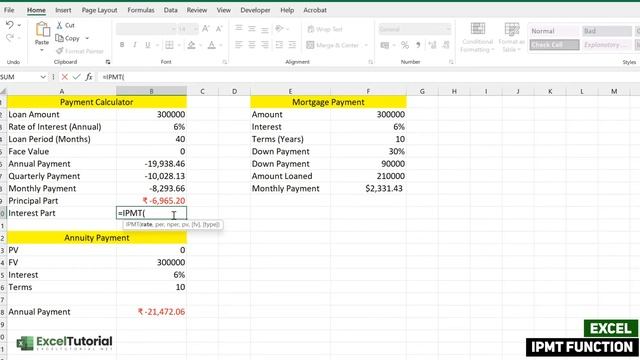Image resolution: width=640 pixels, height=360 pixels.
Task: Open the font name dropdown
Action: pos(173,29)
